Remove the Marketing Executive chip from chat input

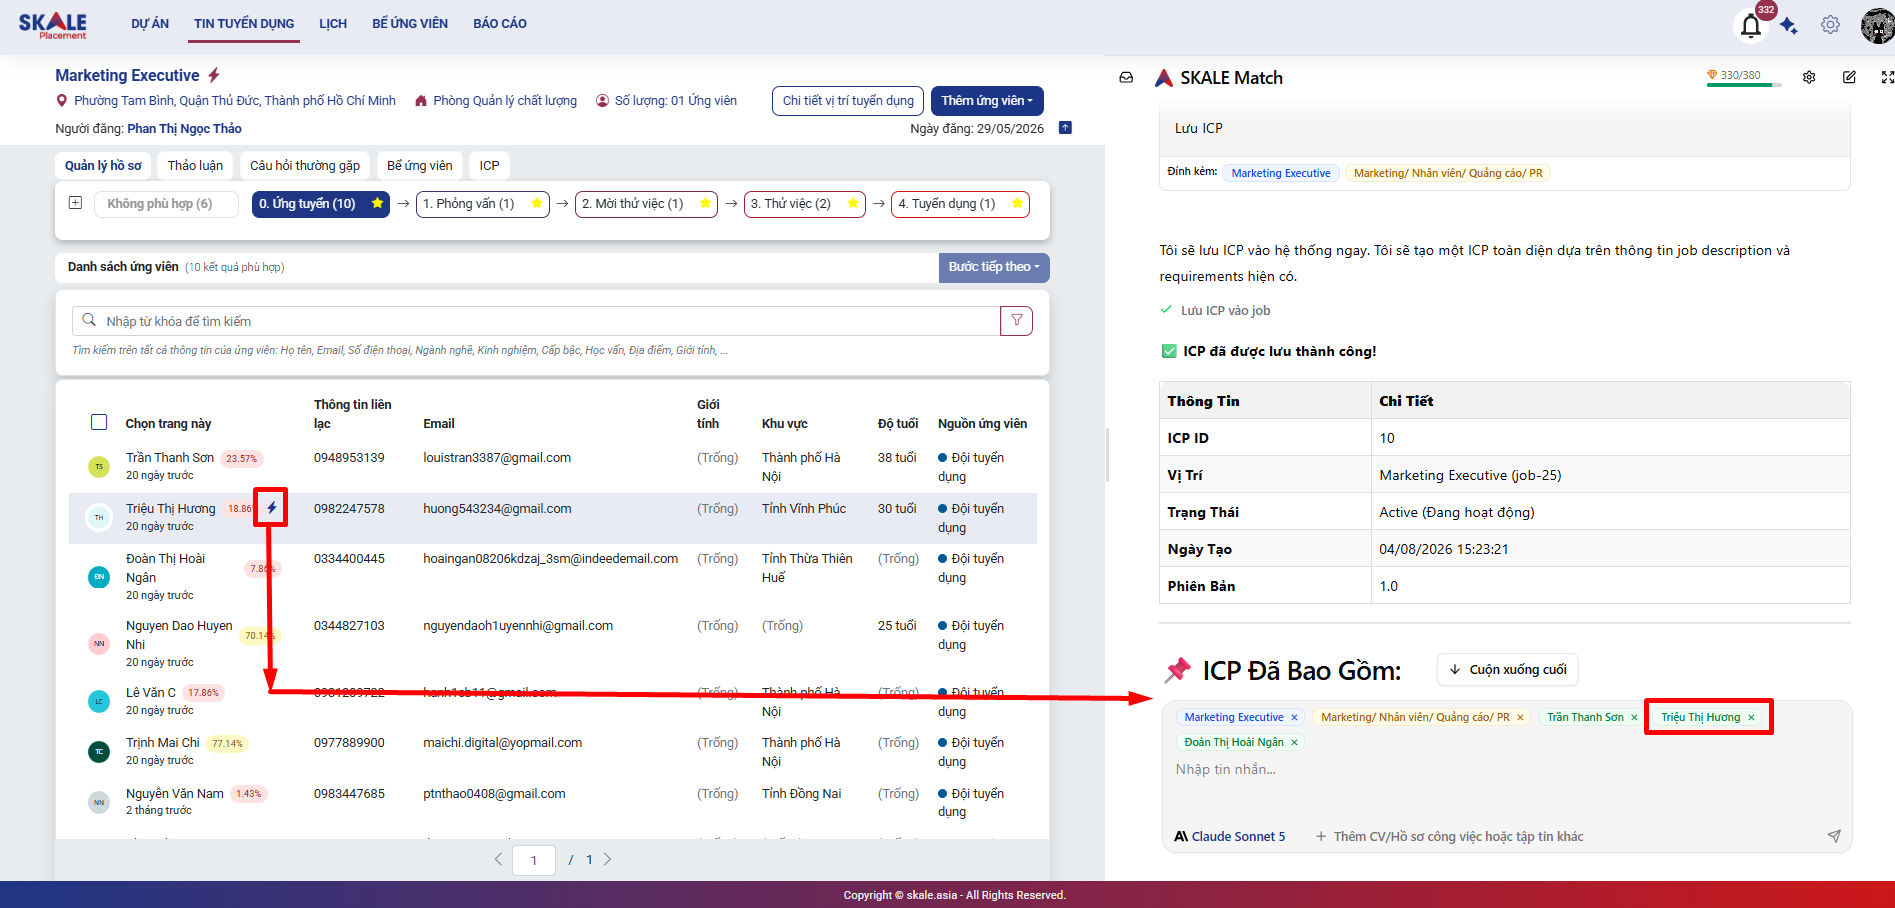pos(1294,717)
